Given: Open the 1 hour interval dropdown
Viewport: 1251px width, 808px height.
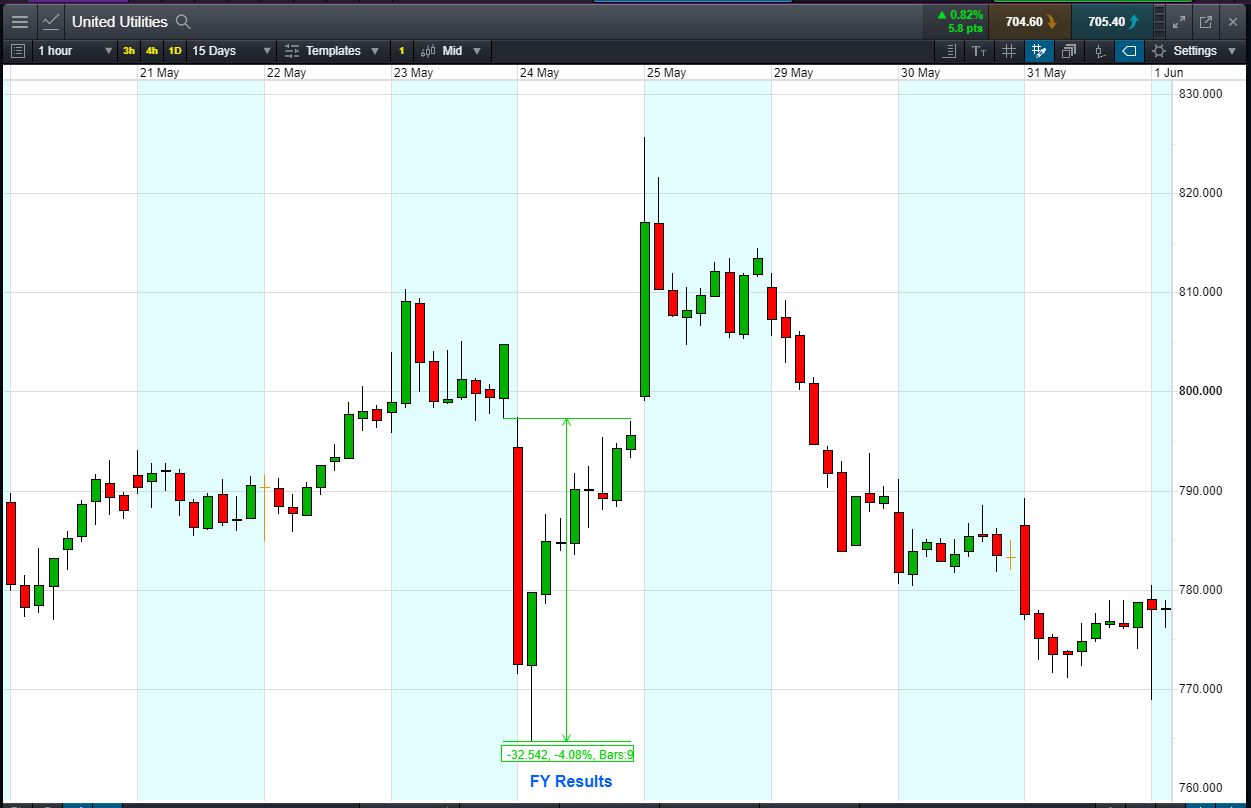Looking at the screenshot, I should (75, 51).
